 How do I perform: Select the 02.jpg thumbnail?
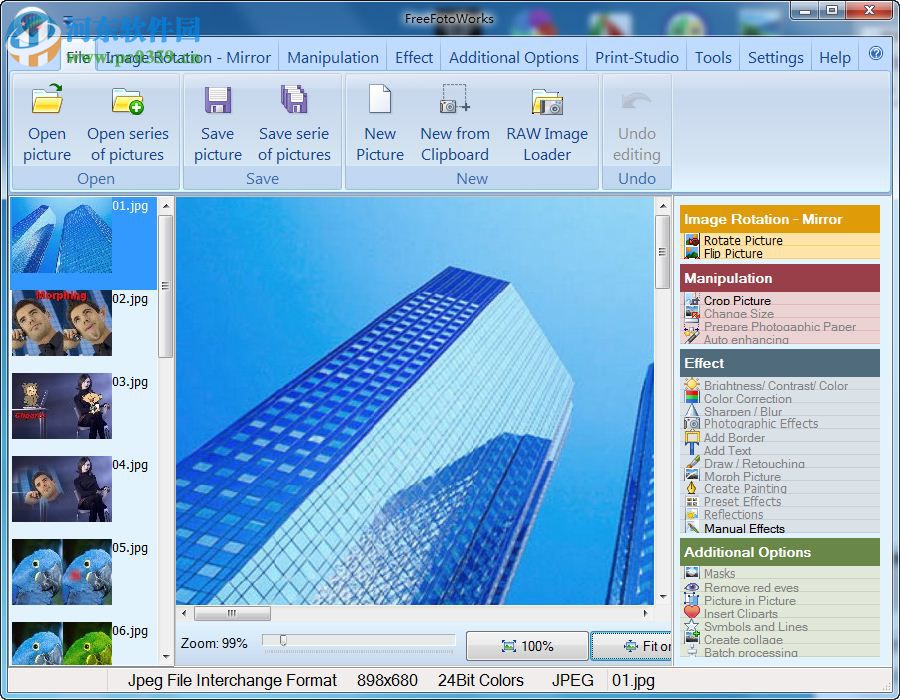62,323
